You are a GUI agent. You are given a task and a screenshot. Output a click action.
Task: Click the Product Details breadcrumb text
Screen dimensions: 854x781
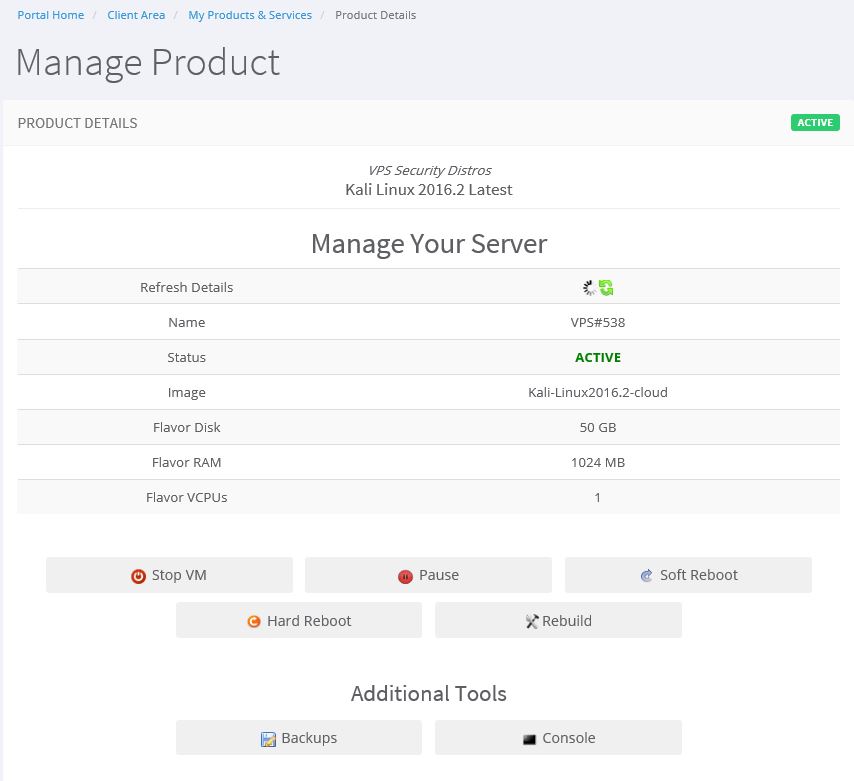click(x=375, y=15)
